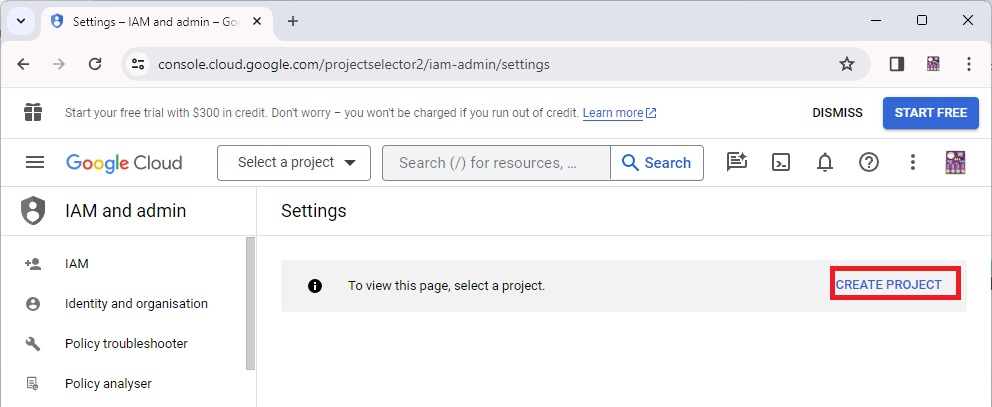This screenshot has height=407, width=992.
Task: Click the Google Cloud logo
Action: [x=124, y=163]
